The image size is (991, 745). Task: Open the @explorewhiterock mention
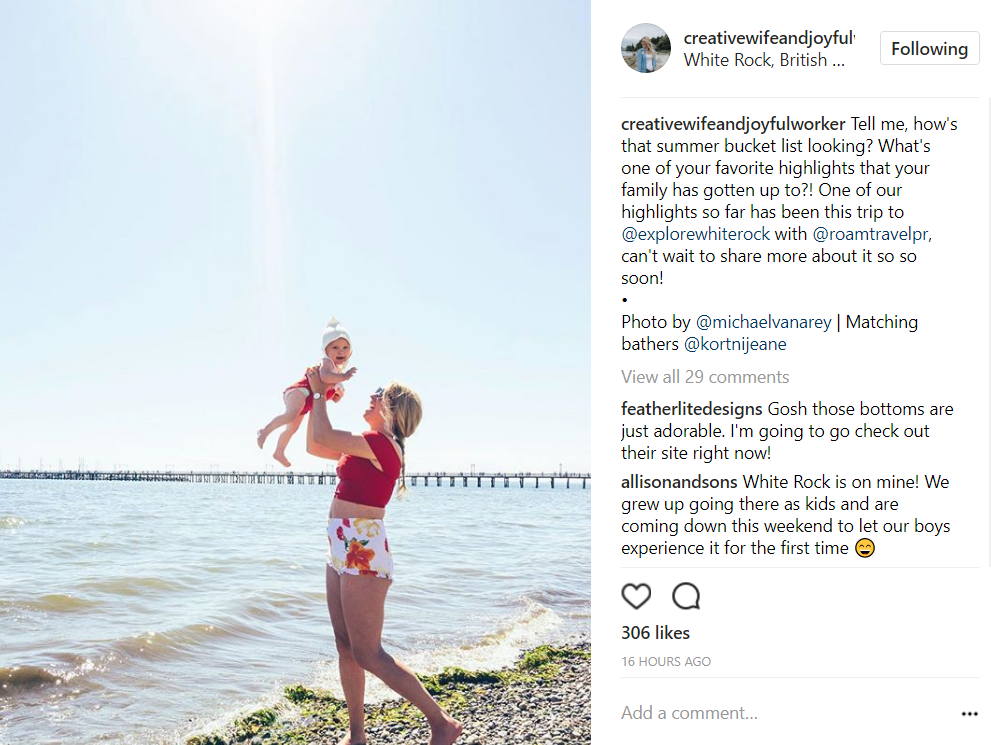point(695,234)
